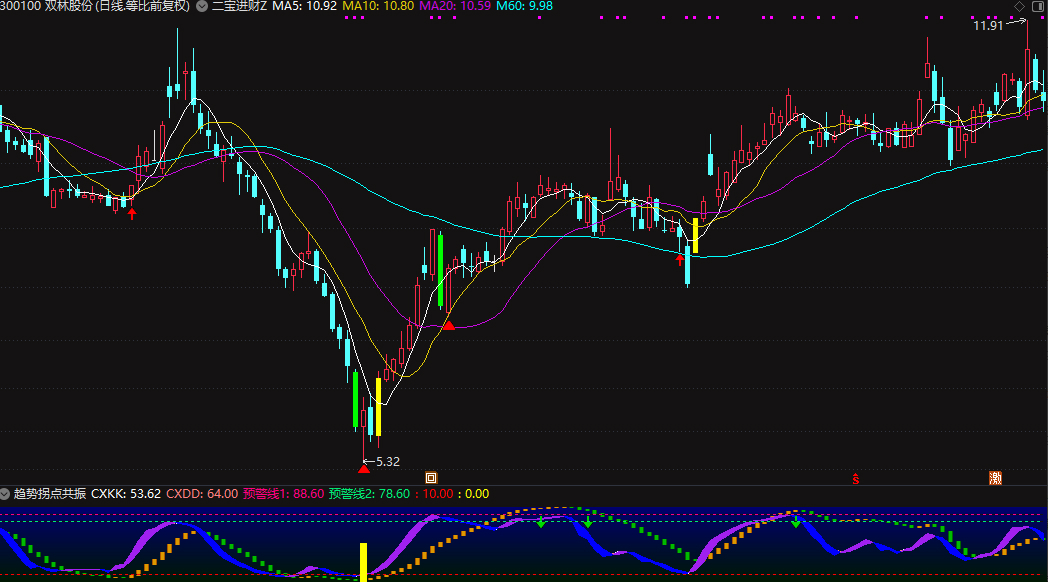The image size is (1048, 582).
Task: Click the M60: 9.98 value
Action: [x=525, y=7]
